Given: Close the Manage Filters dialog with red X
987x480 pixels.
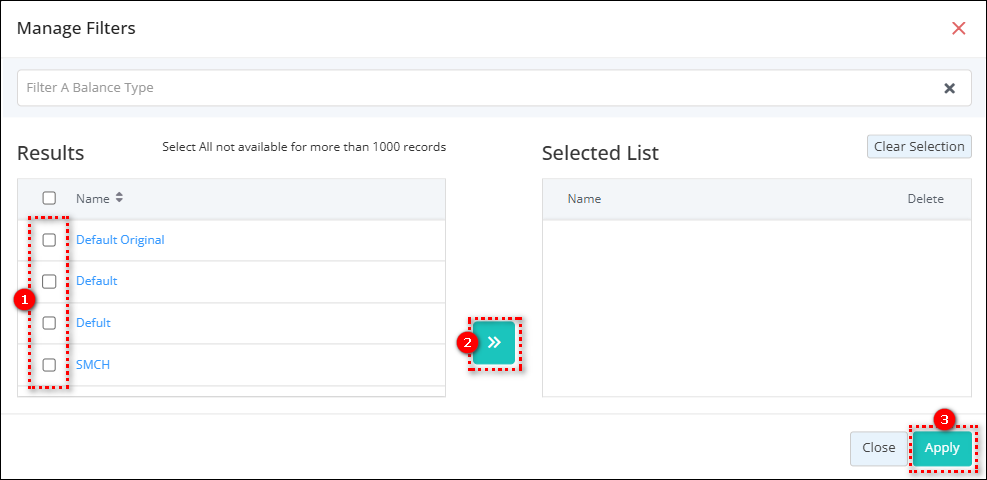Looking at the screenshot, I should [958, 28].
